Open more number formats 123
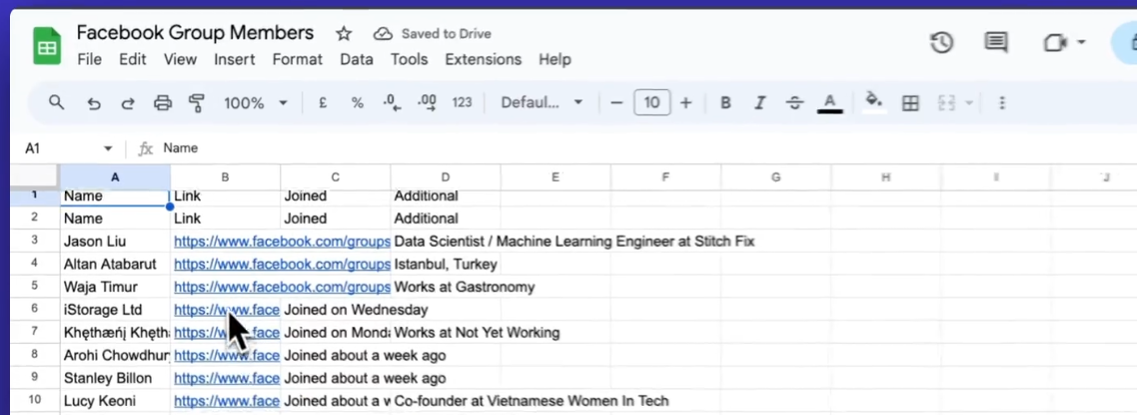Screen dimensions: 1137x415 click(462, 103)
